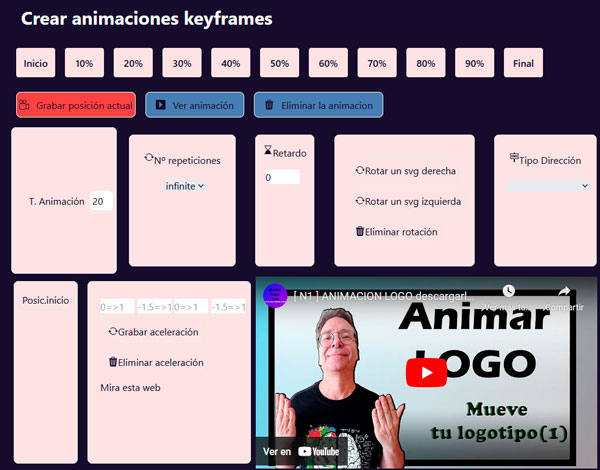
Task: Click the signpost icon beside Tipo Dirección
Action: coord(514,157)
